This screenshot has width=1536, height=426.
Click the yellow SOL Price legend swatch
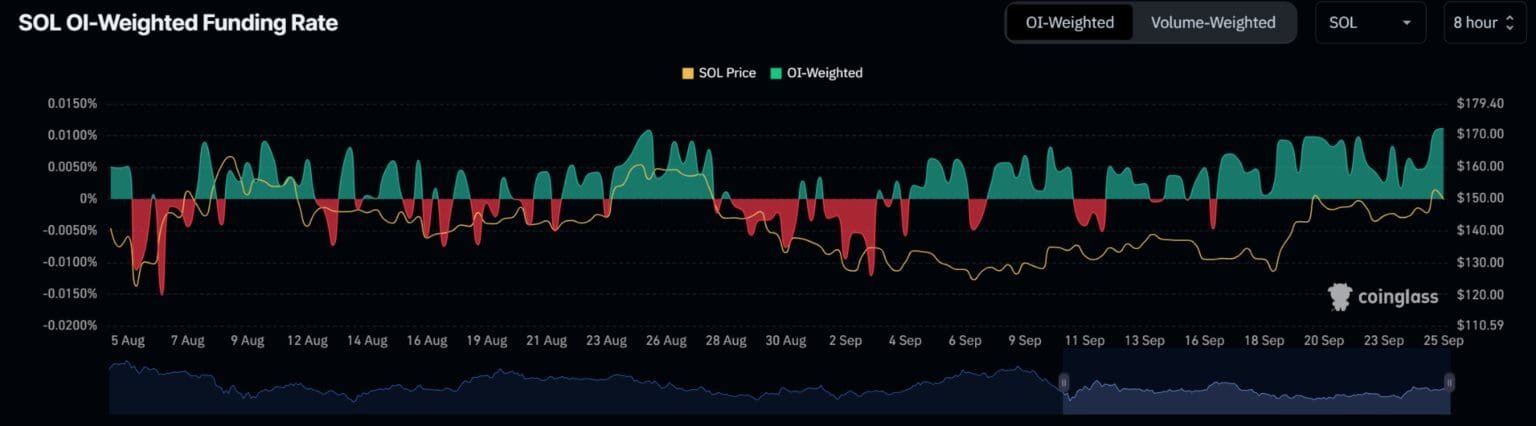[687, 73]
